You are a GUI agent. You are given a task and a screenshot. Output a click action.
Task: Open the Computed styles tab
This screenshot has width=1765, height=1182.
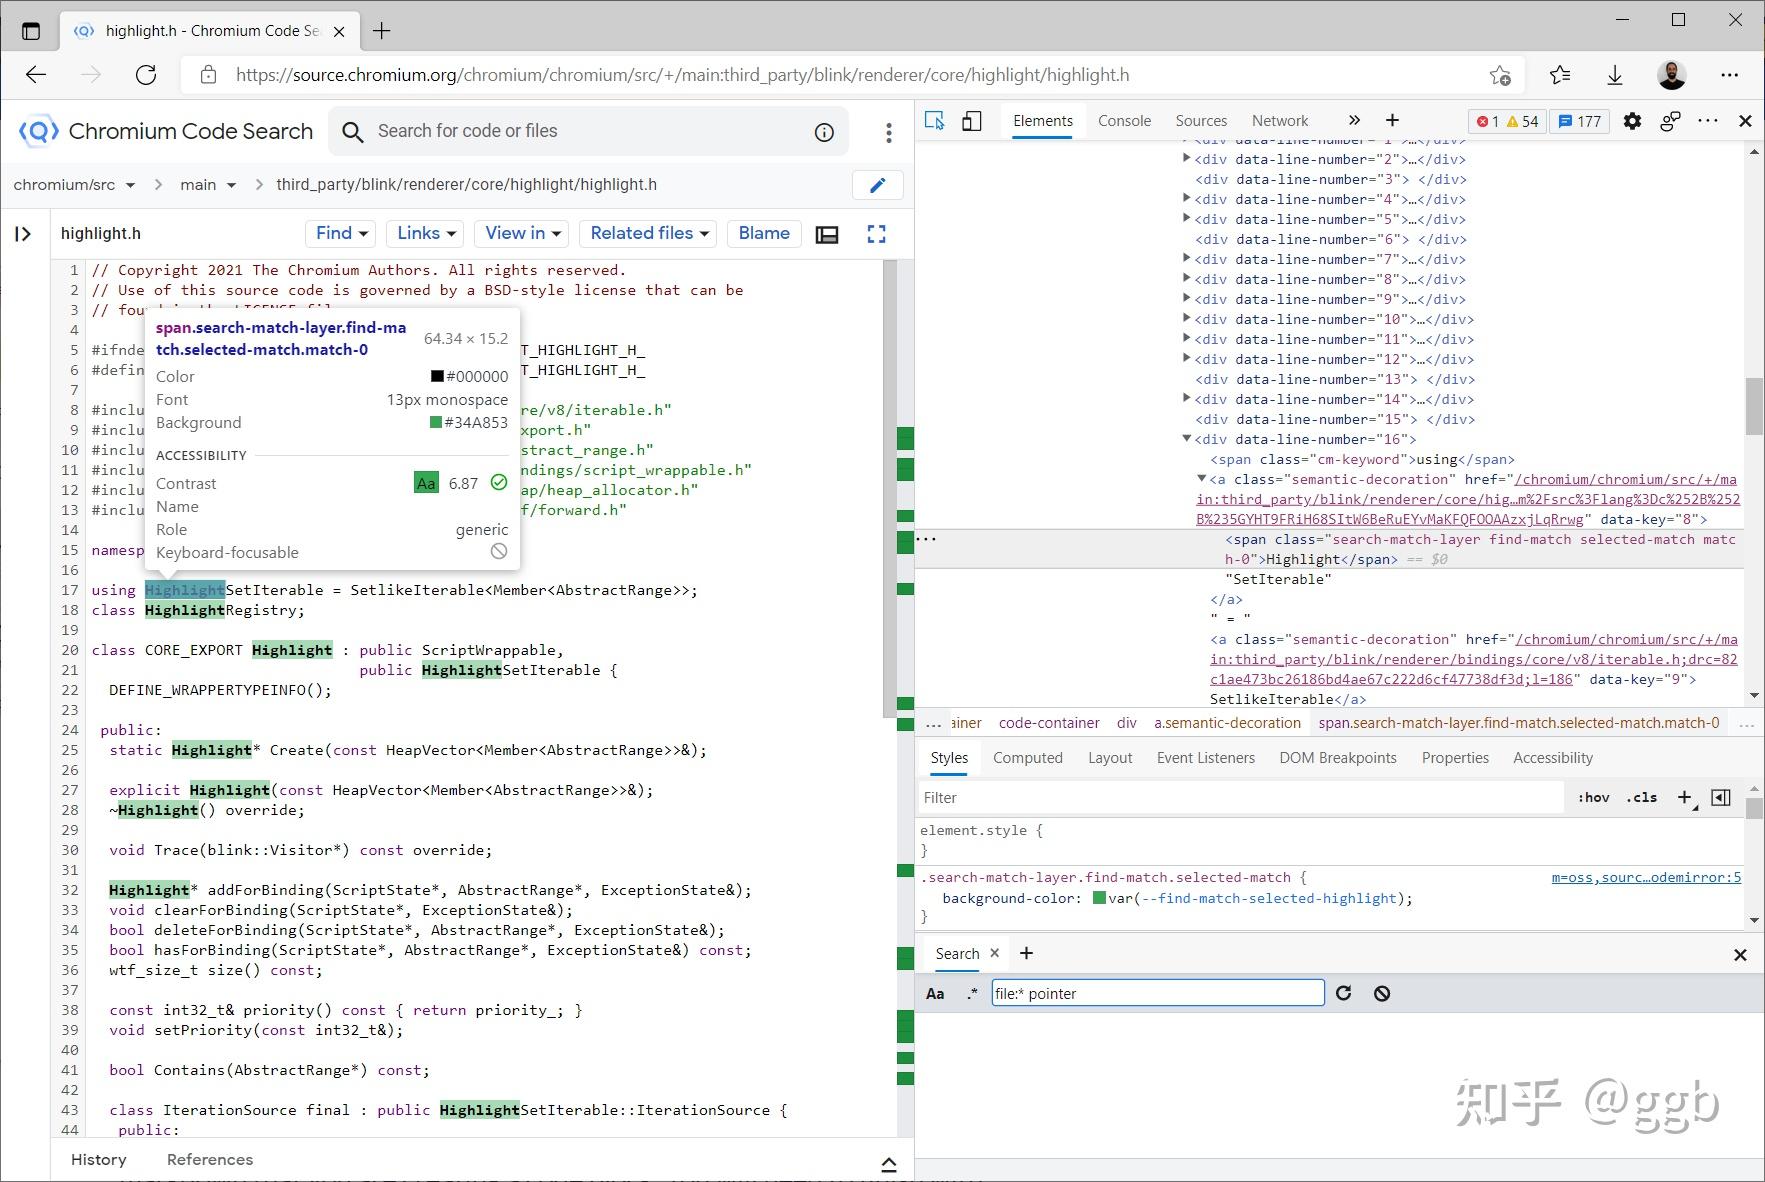point(1028,757)
